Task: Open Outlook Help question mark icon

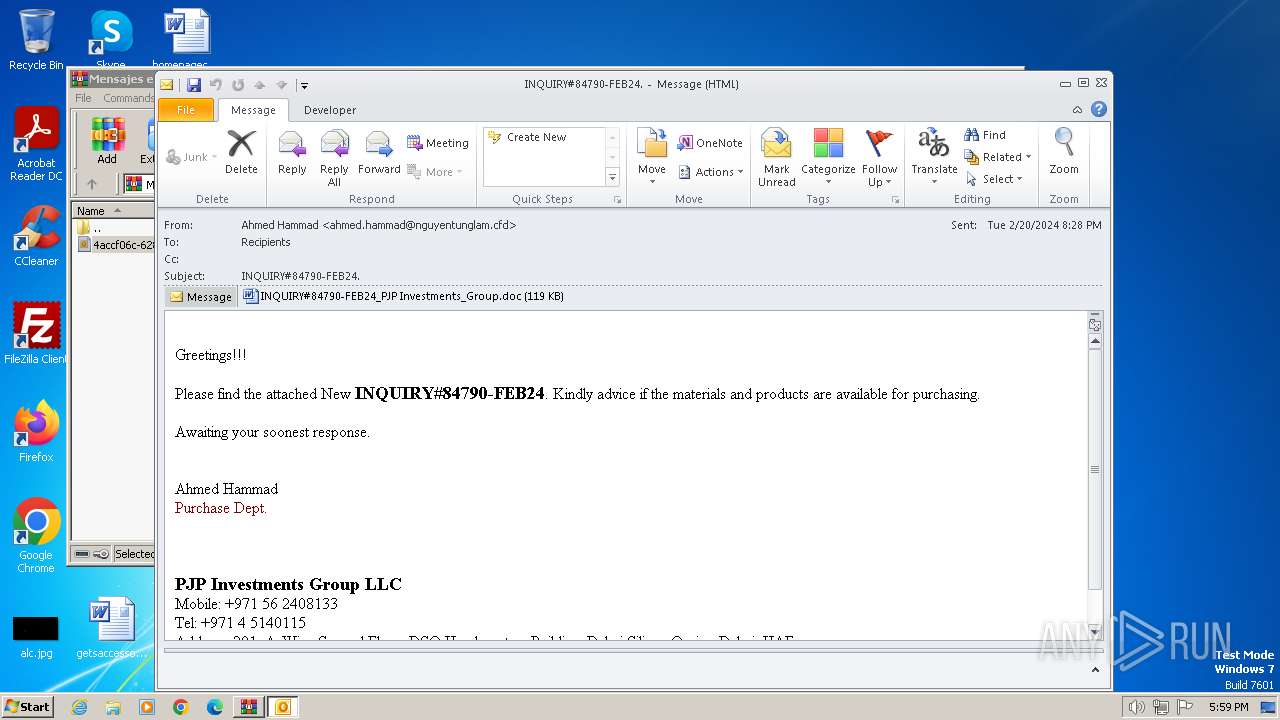Action: pos(1099,110)
